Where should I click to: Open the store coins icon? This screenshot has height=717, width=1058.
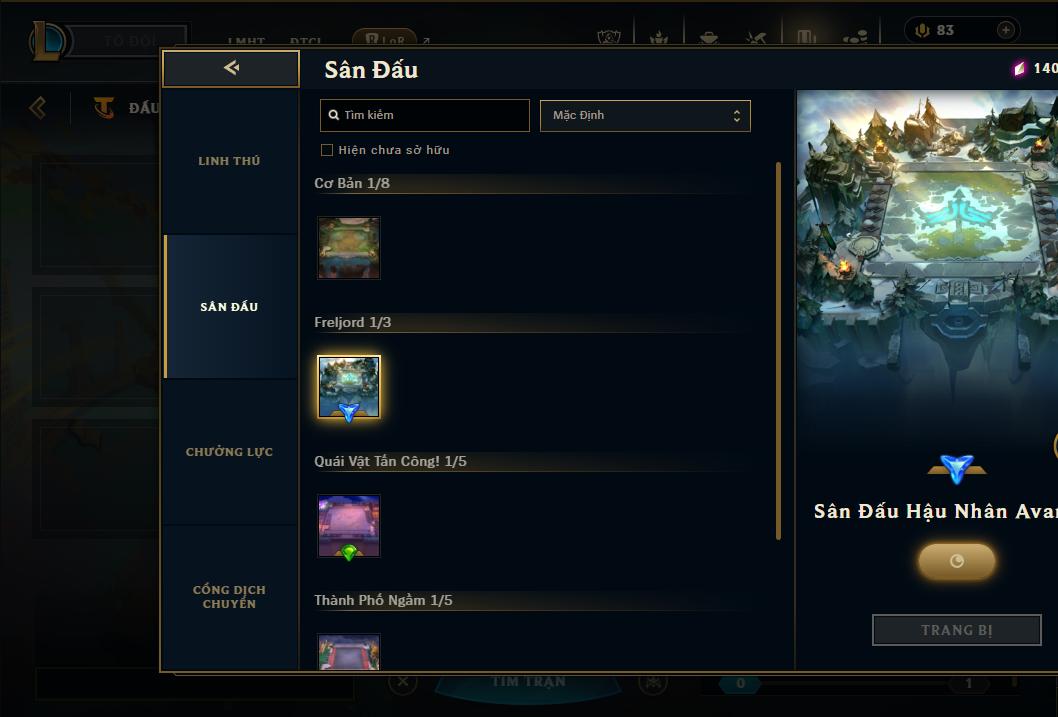[855, 37]
